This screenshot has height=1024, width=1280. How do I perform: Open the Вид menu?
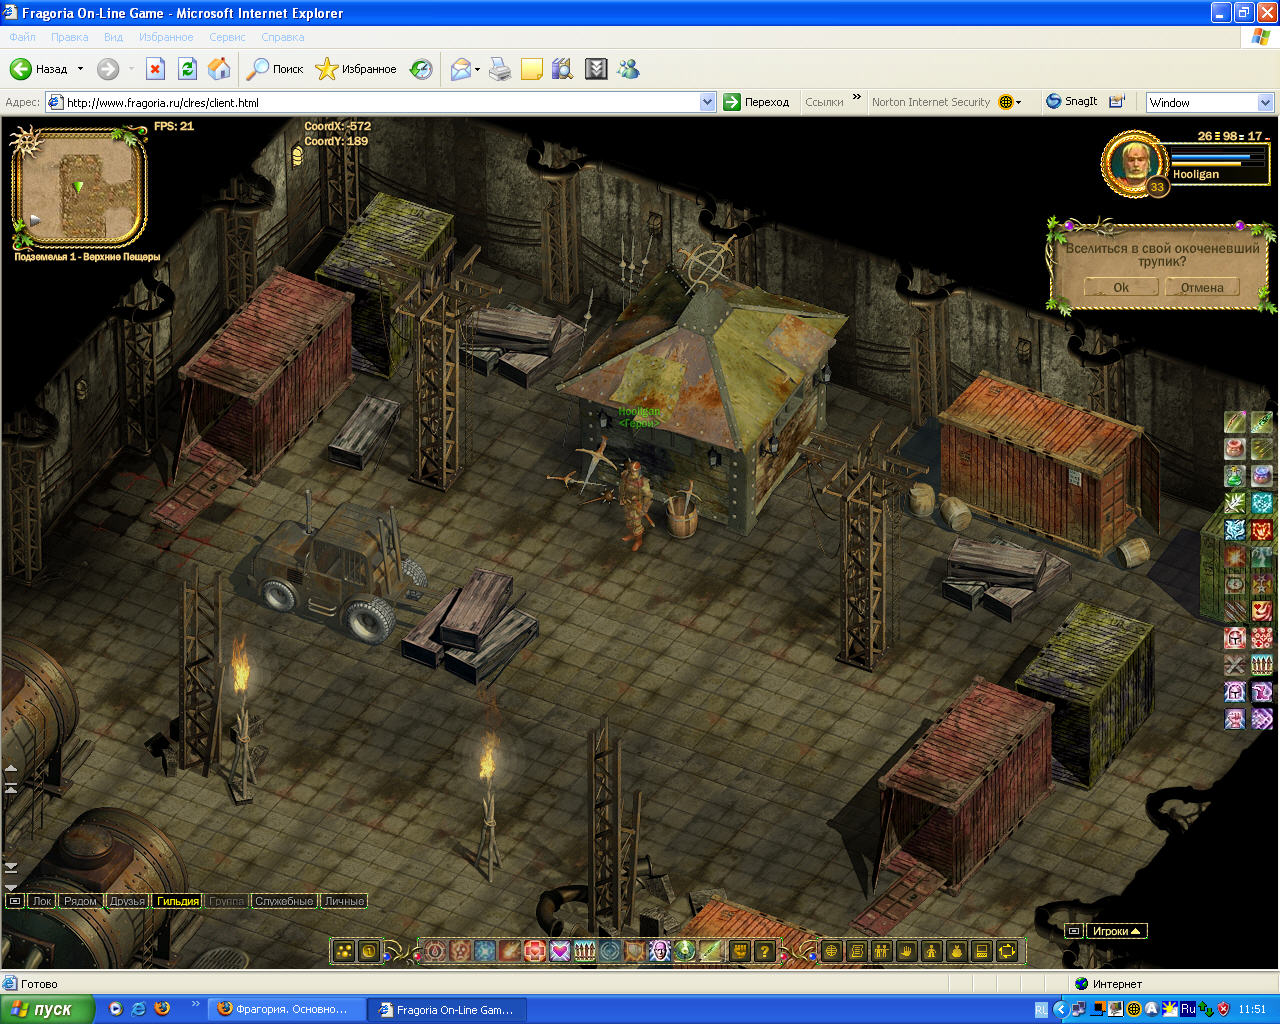113,37
